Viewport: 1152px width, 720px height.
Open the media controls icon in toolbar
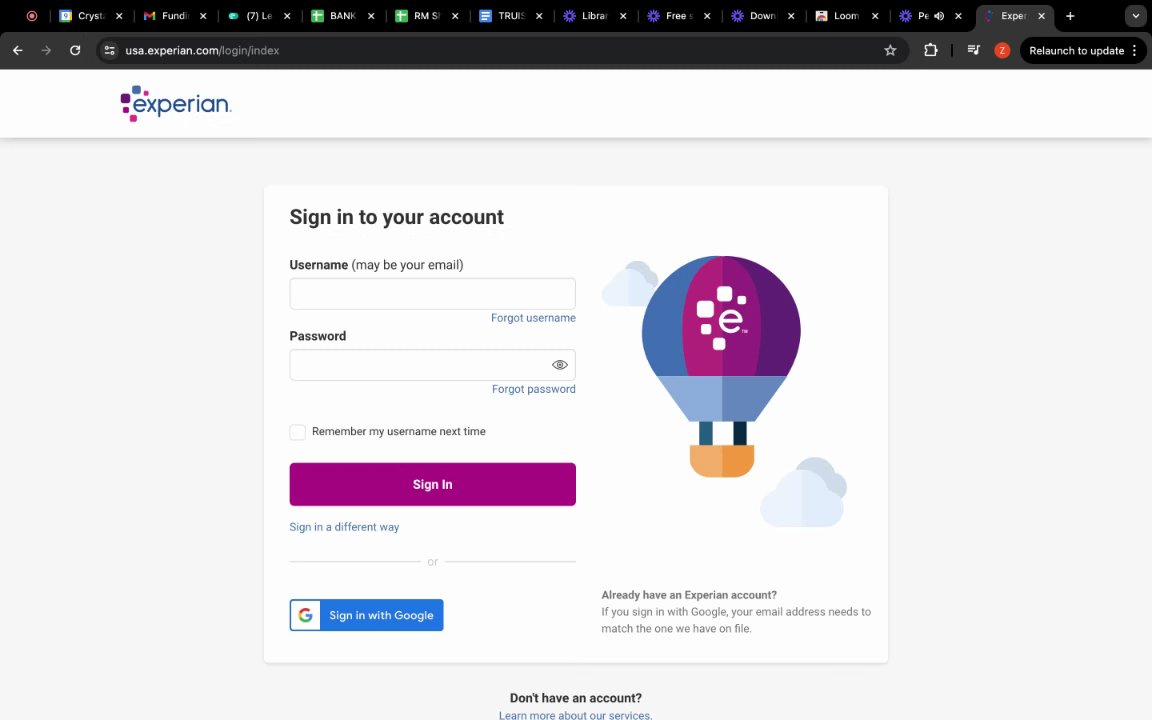point(973,50)
